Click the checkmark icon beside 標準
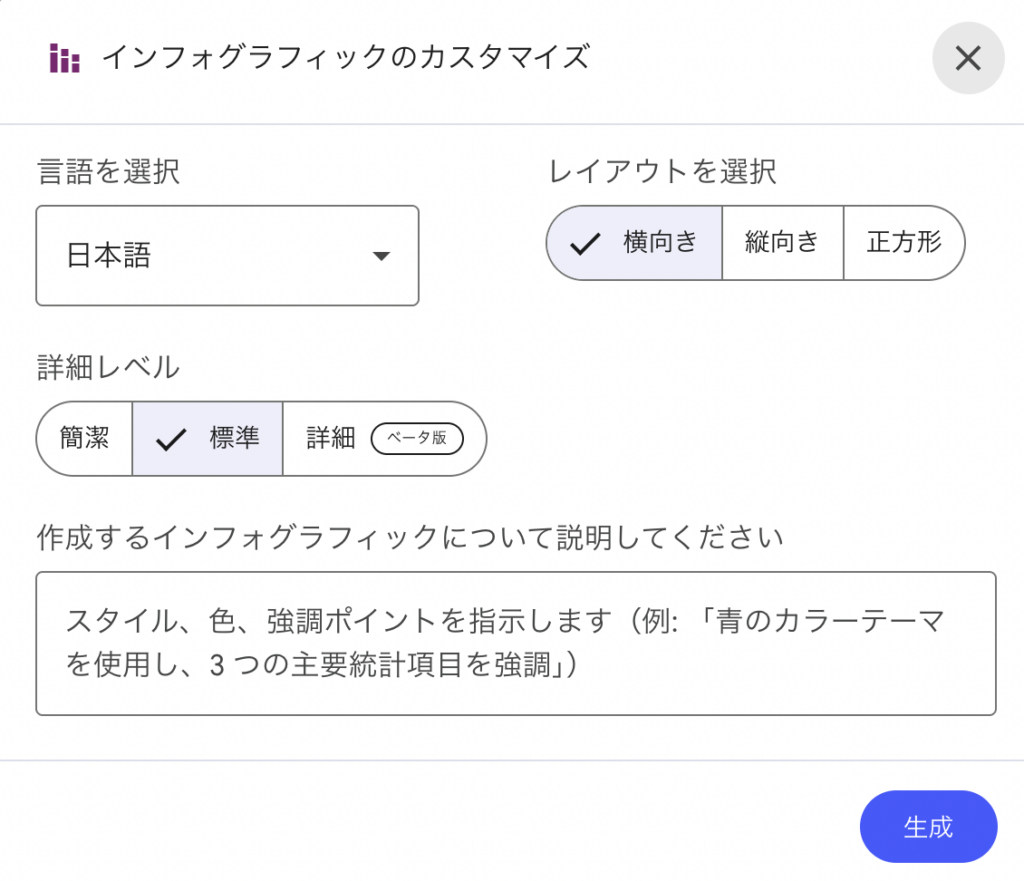Viewport: 1024px width, 881px height. [x=172, y=439]
